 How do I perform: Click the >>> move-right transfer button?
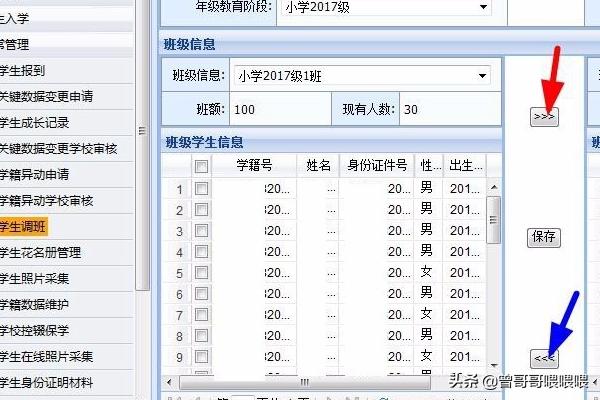(544, 116)
